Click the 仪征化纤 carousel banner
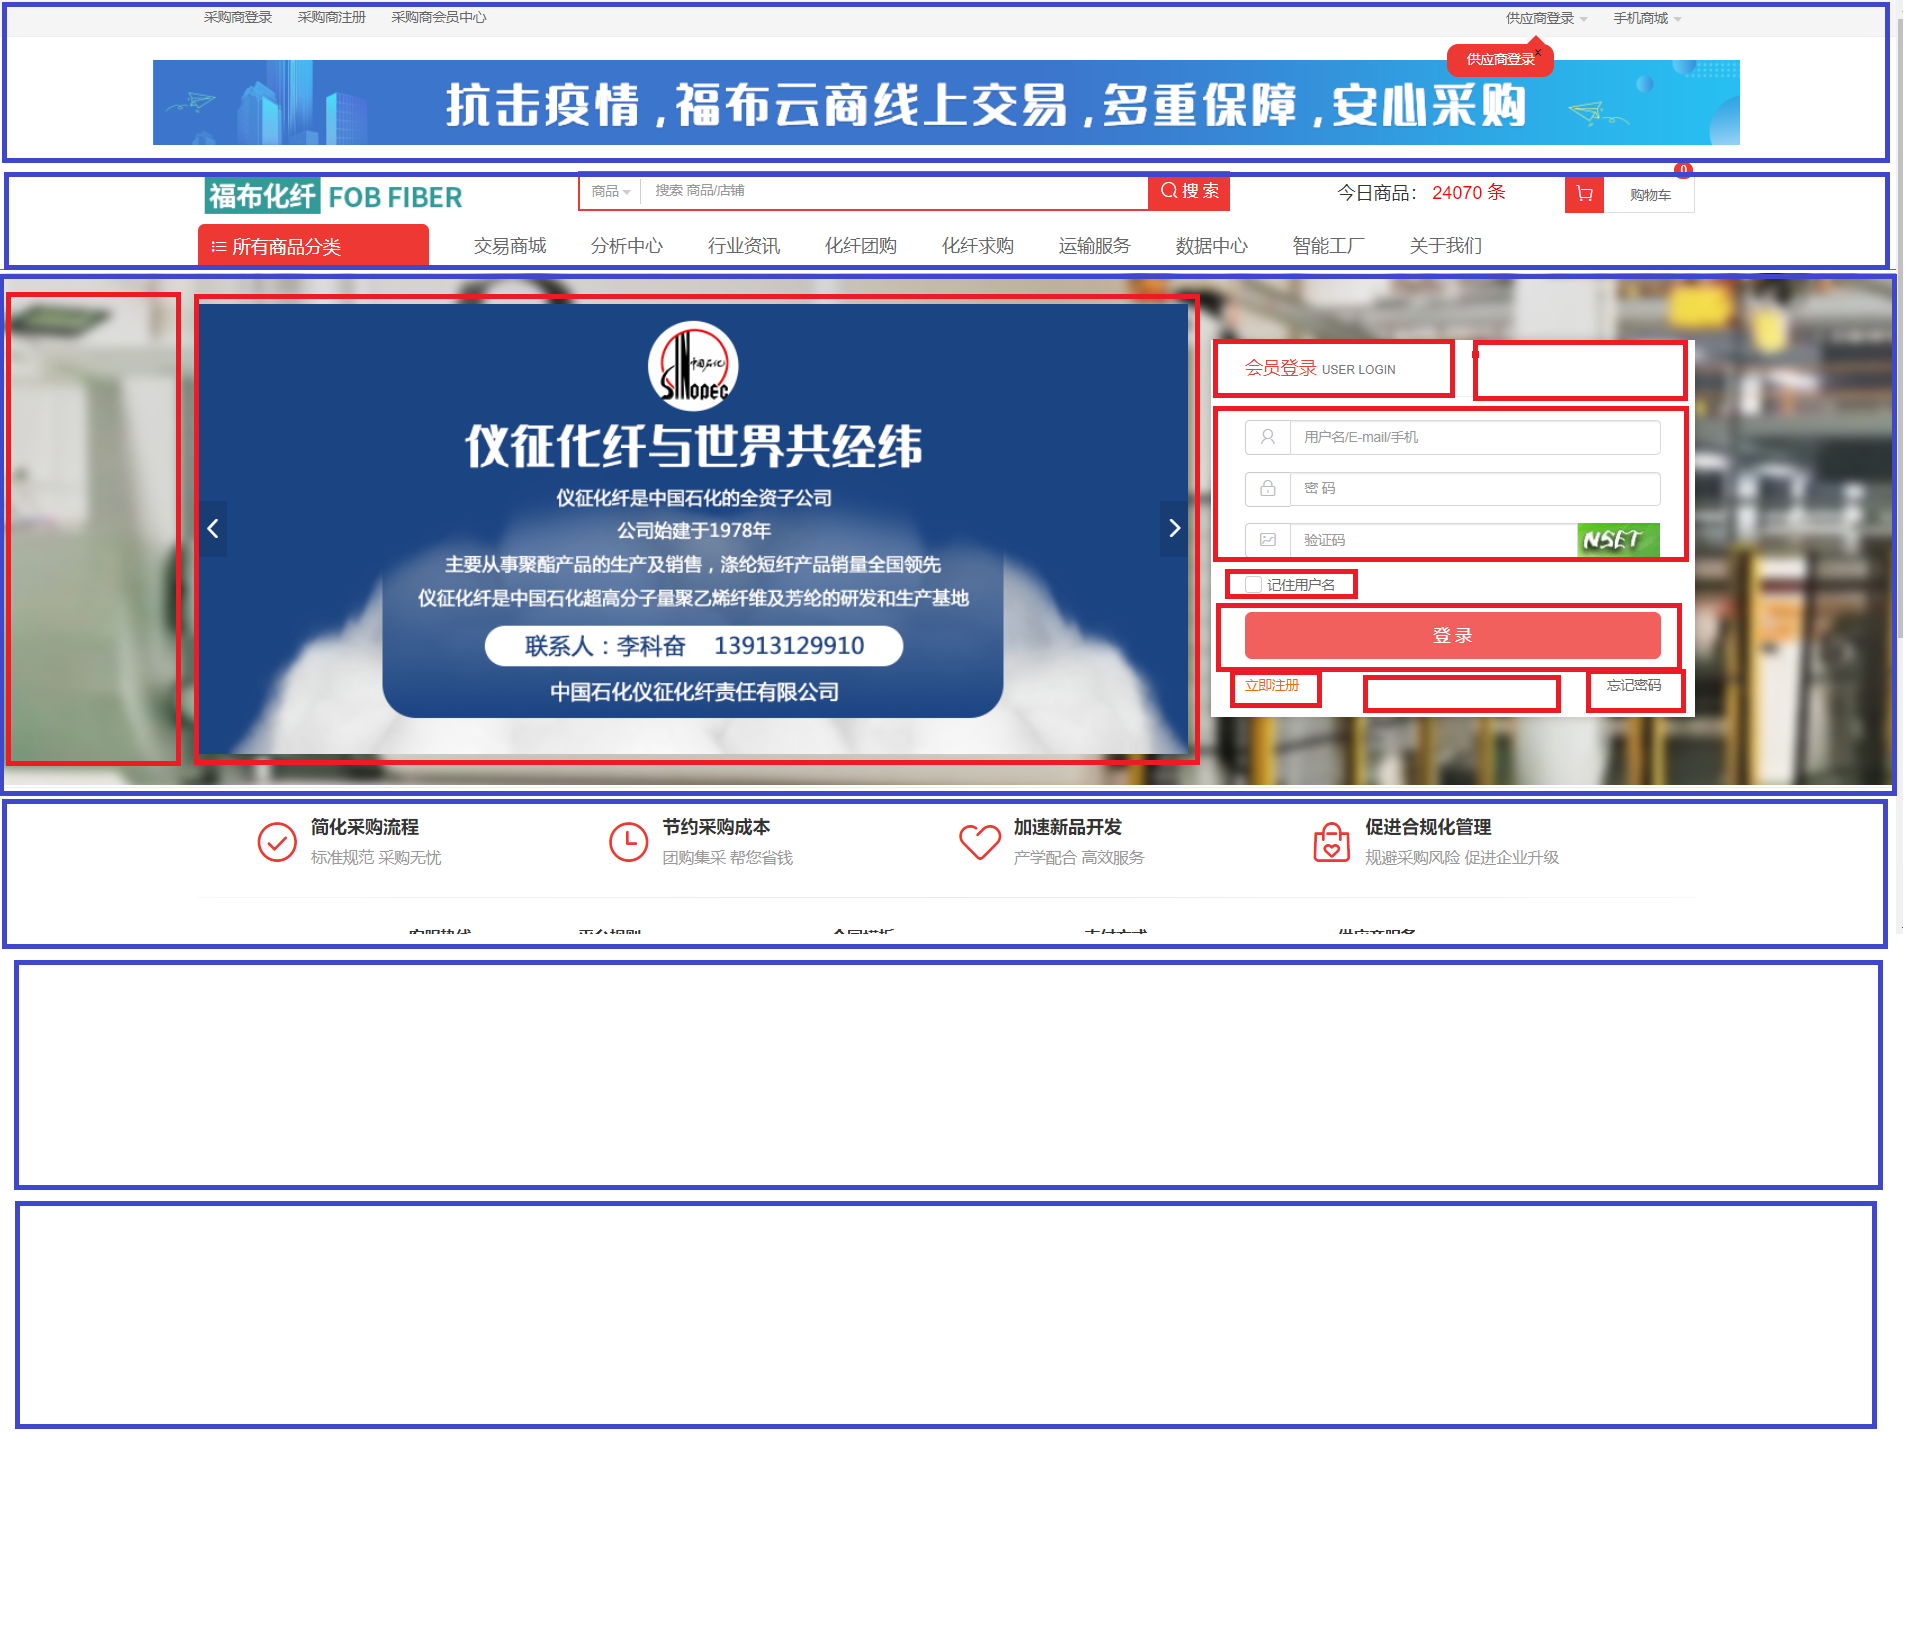Screen dimensions: 1926x1652 [693, 529]
